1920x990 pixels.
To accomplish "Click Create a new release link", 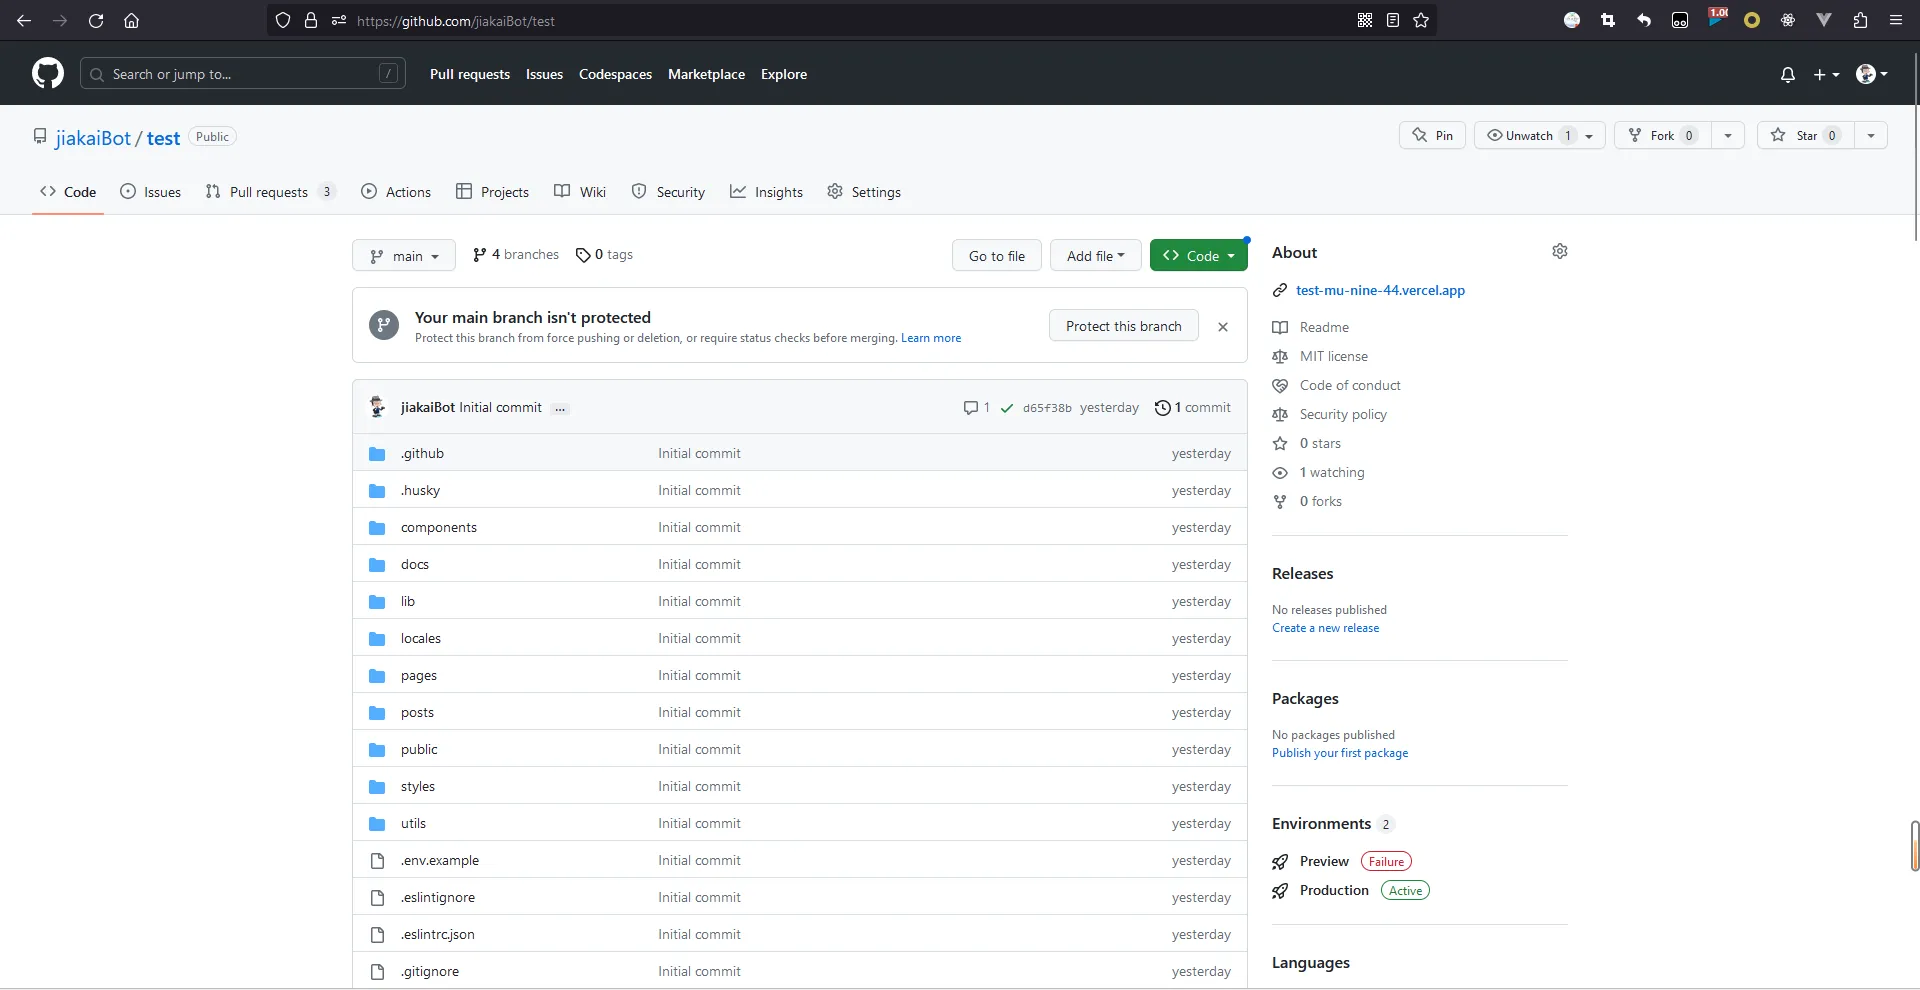I will pyautogui.click(x=1325, y=628).
